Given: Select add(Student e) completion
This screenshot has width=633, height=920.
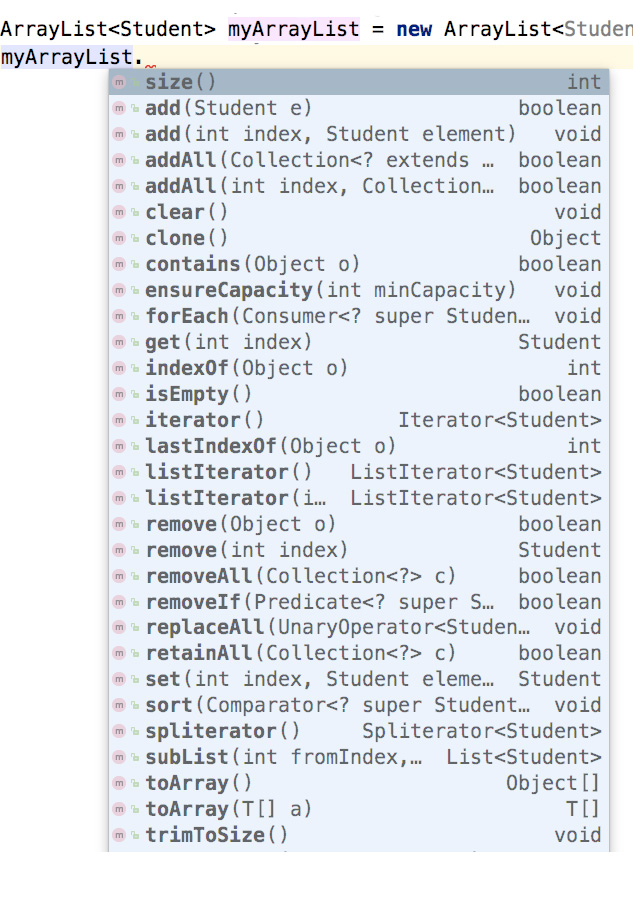Looking at the screenshot, I should (x=228, y=108).
